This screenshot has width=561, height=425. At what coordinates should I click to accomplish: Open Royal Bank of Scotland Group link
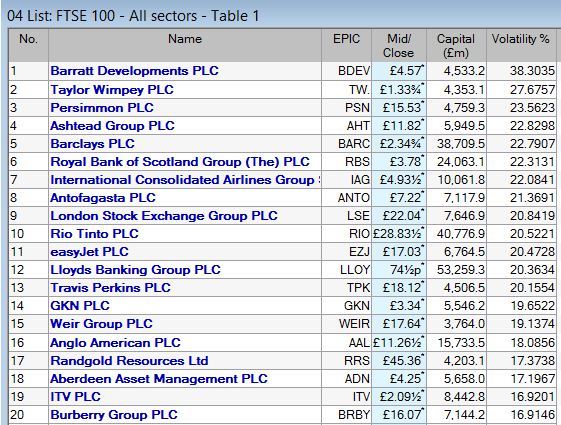[x=180, y=162]
